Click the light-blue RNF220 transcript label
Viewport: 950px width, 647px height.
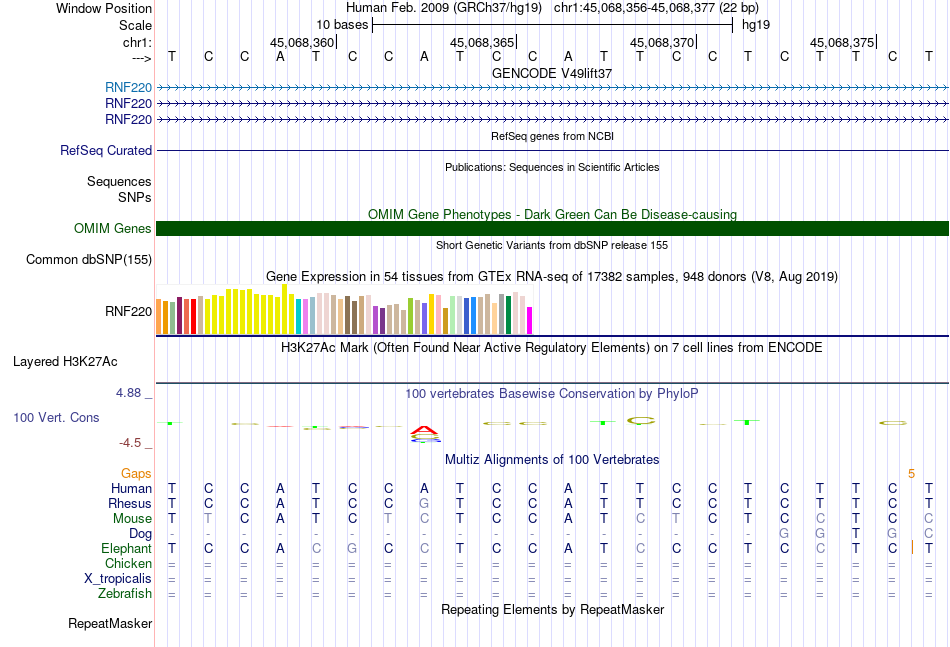click(x=128, y=87)
